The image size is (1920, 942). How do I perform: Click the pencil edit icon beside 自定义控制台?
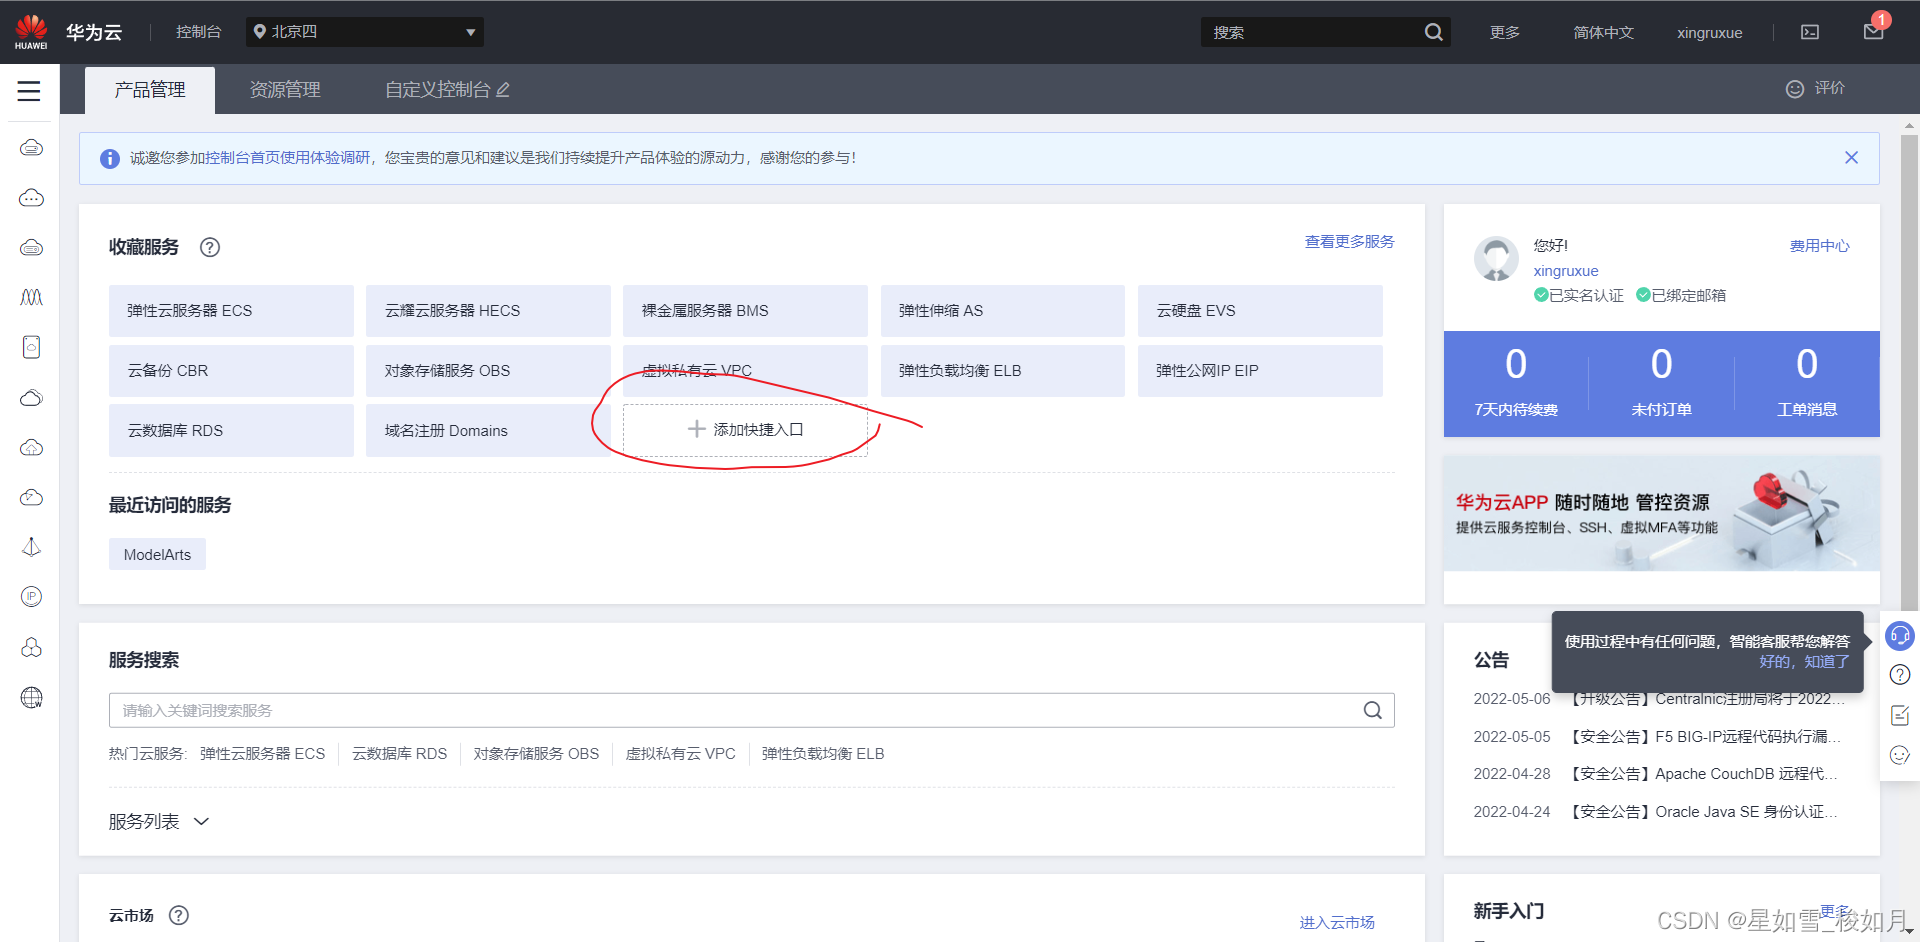coord(503,90)
